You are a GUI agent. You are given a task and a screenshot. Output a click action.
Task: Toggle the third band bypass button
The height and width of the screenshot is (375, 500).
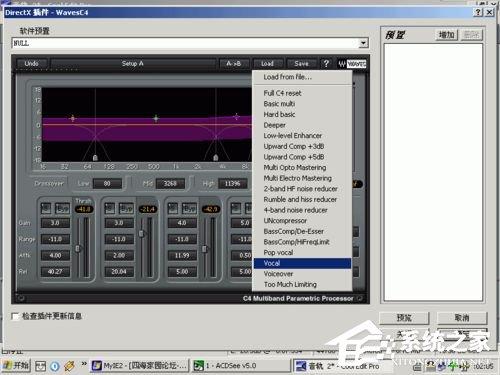click(189, 208)
